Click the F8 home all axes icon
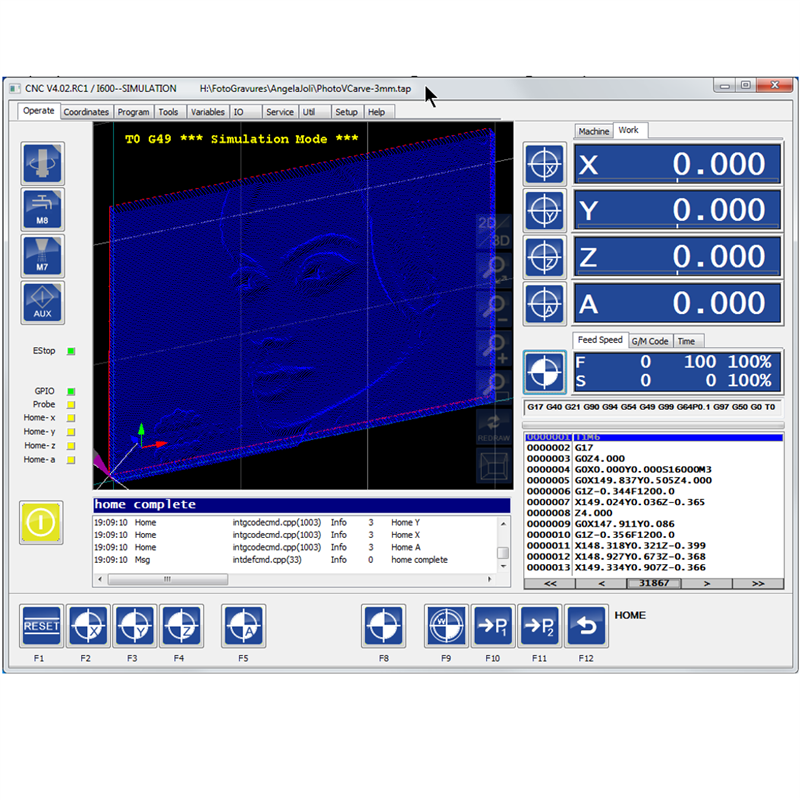800x800 pixels. [x=382, y=626]
